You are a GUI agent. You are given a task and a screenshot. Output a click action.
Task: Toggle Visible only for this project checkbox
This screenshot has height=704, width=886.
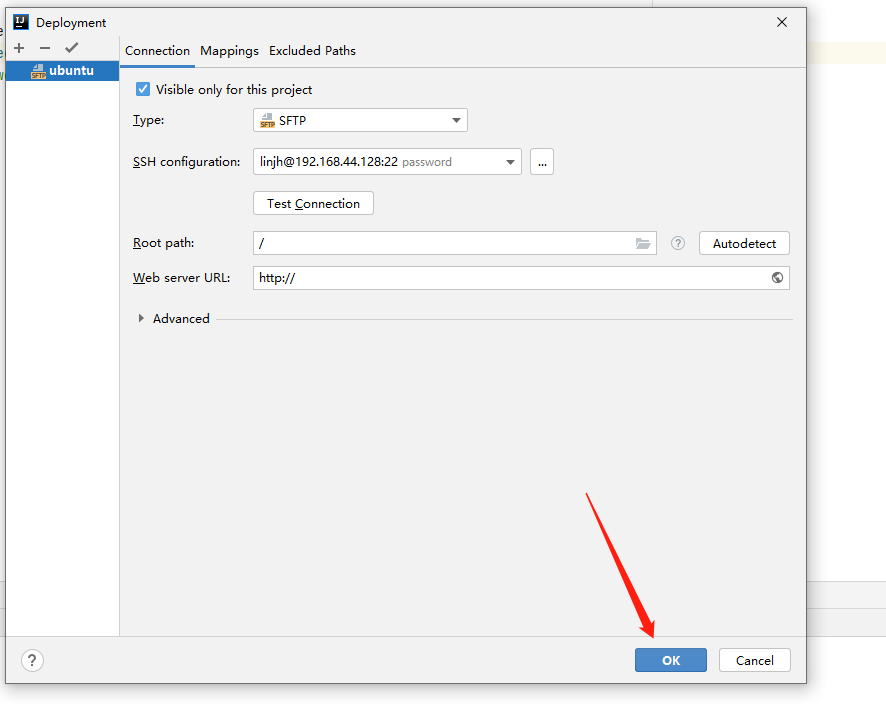coord(143,89)
